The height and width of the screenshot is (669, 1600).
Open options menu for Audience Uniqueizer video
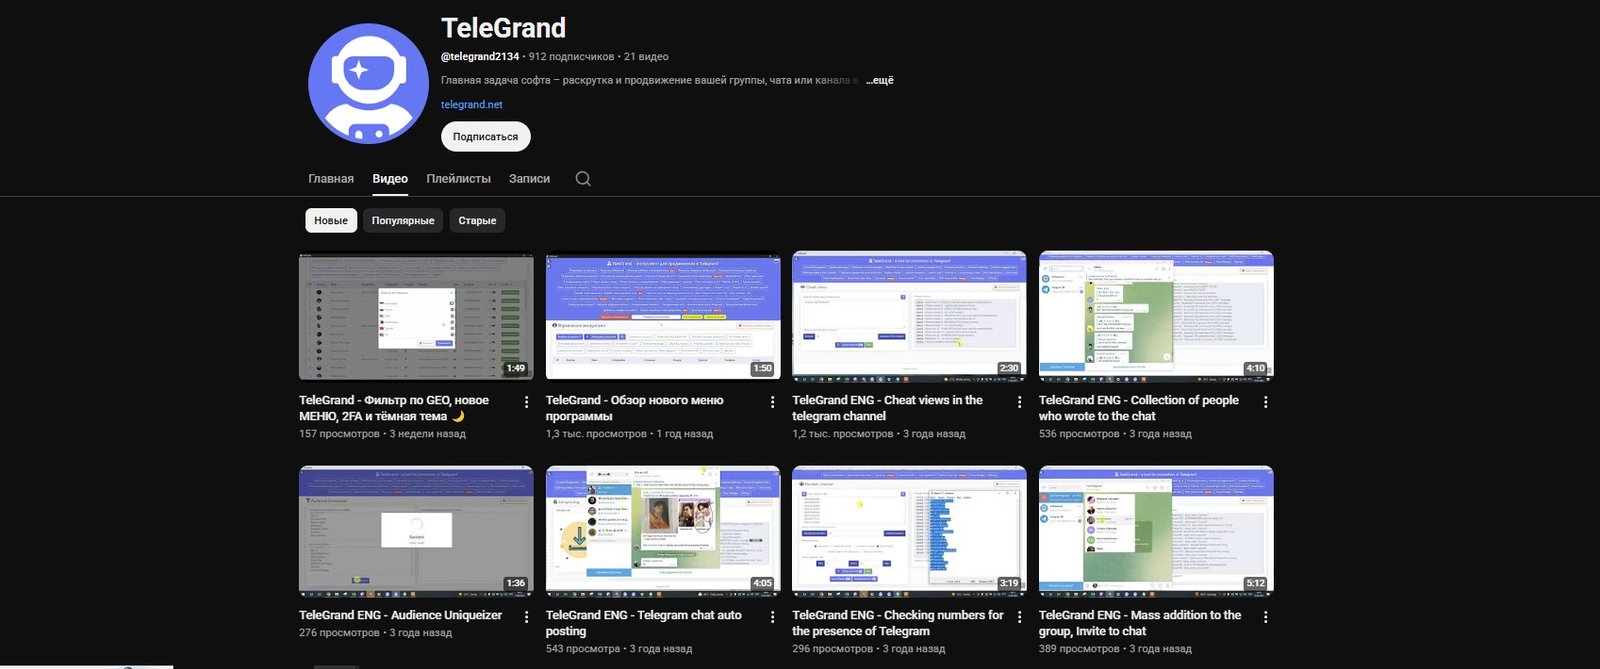tap(526, 617)
